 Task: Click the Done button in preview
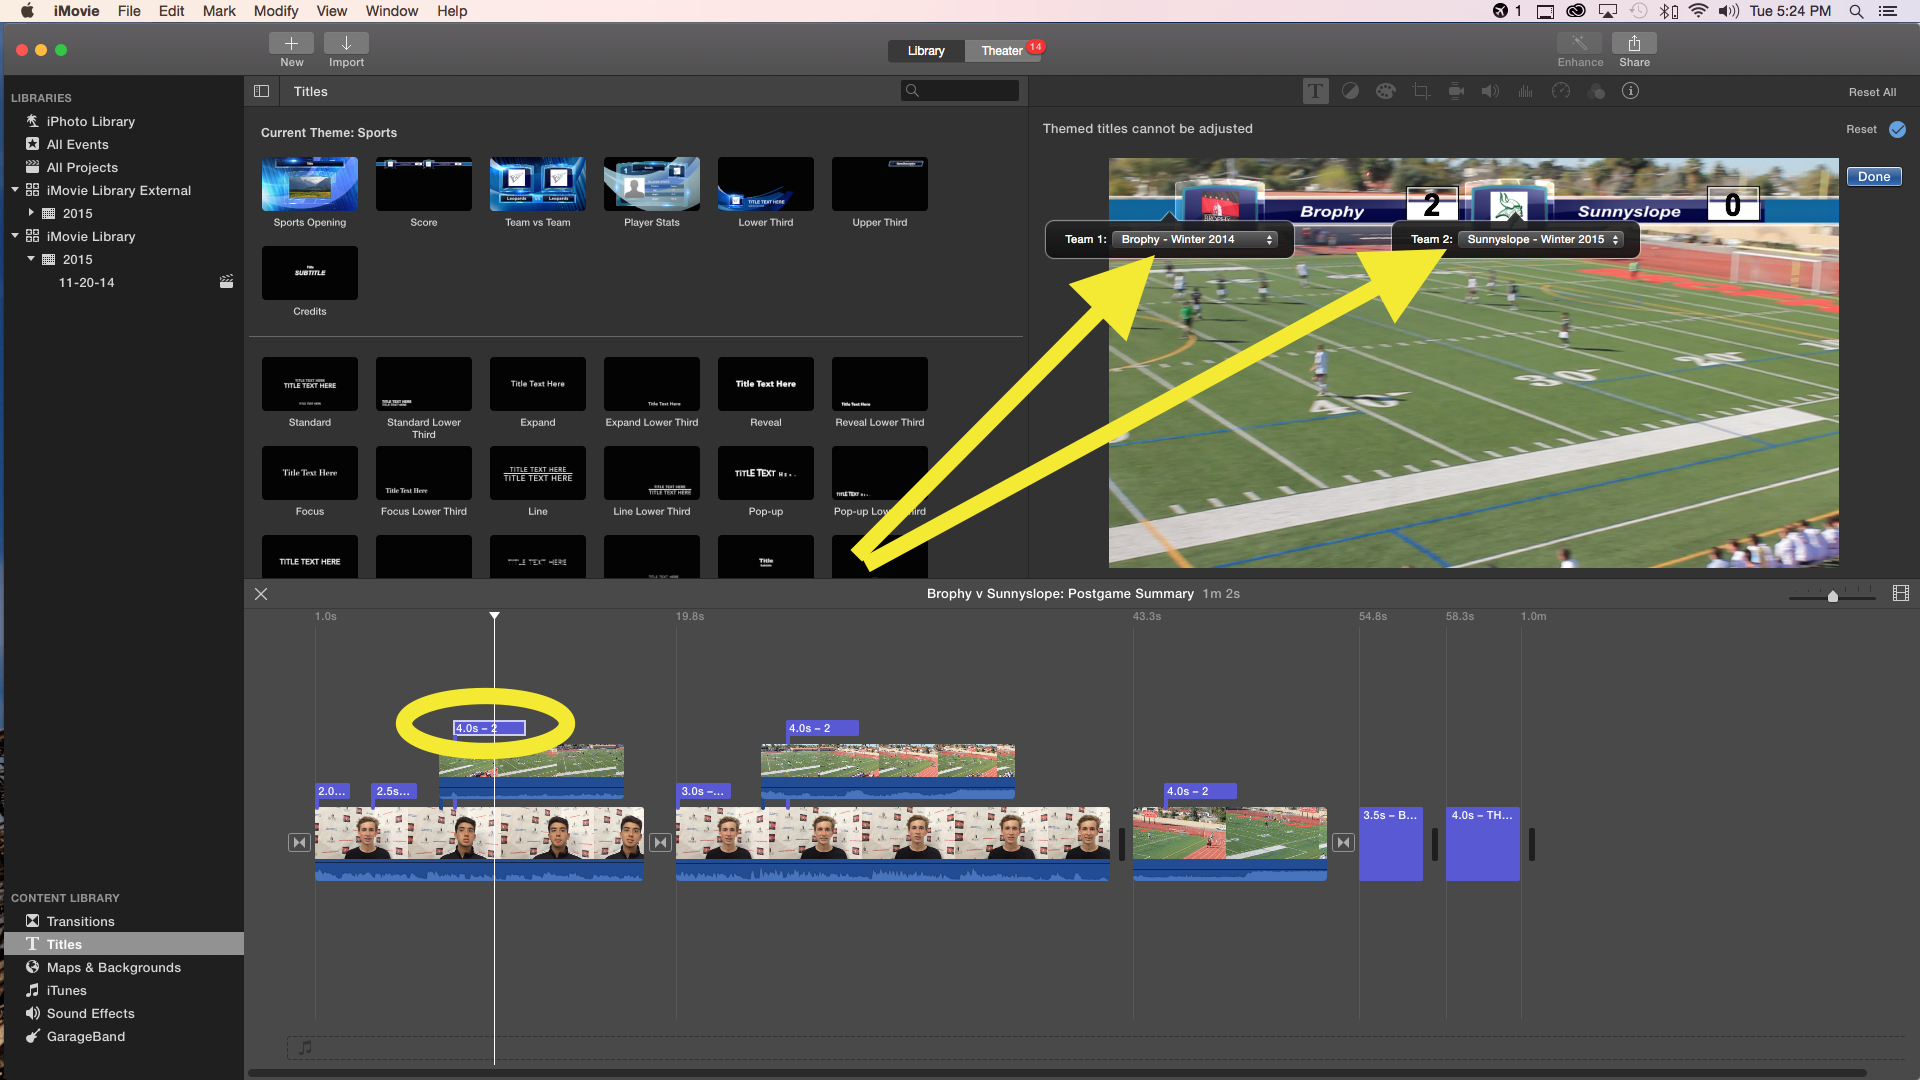point(1874,177)
